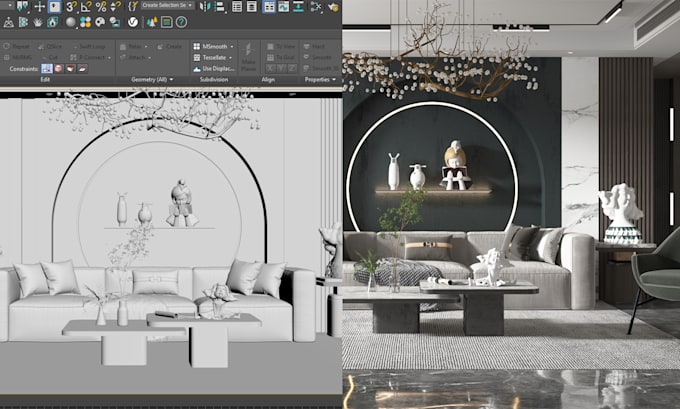Toggle Angle Snap

coord(86,7)
